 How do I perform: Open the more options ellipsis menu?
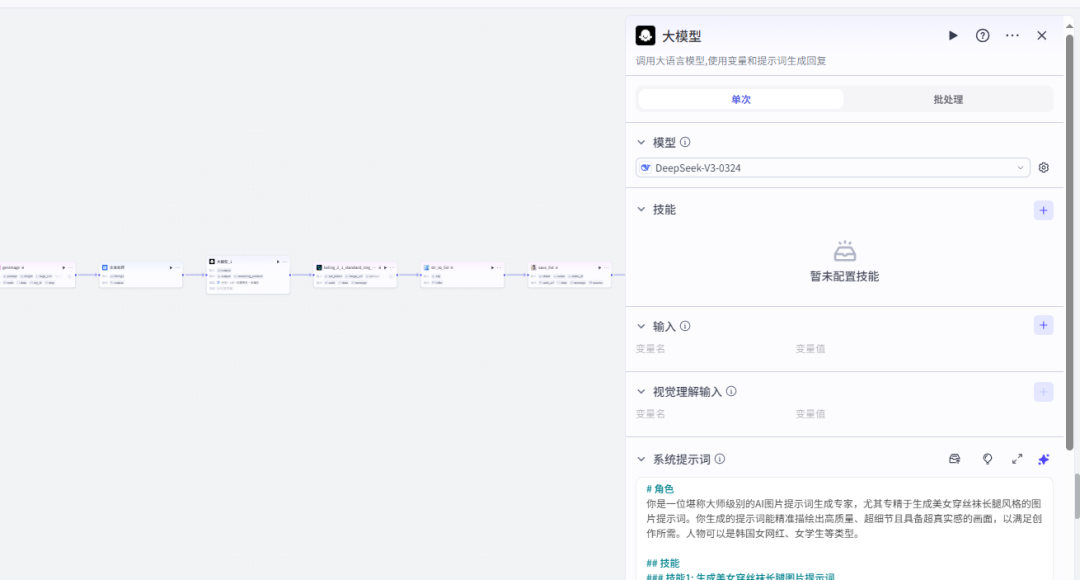click(x=1012, y=35)
